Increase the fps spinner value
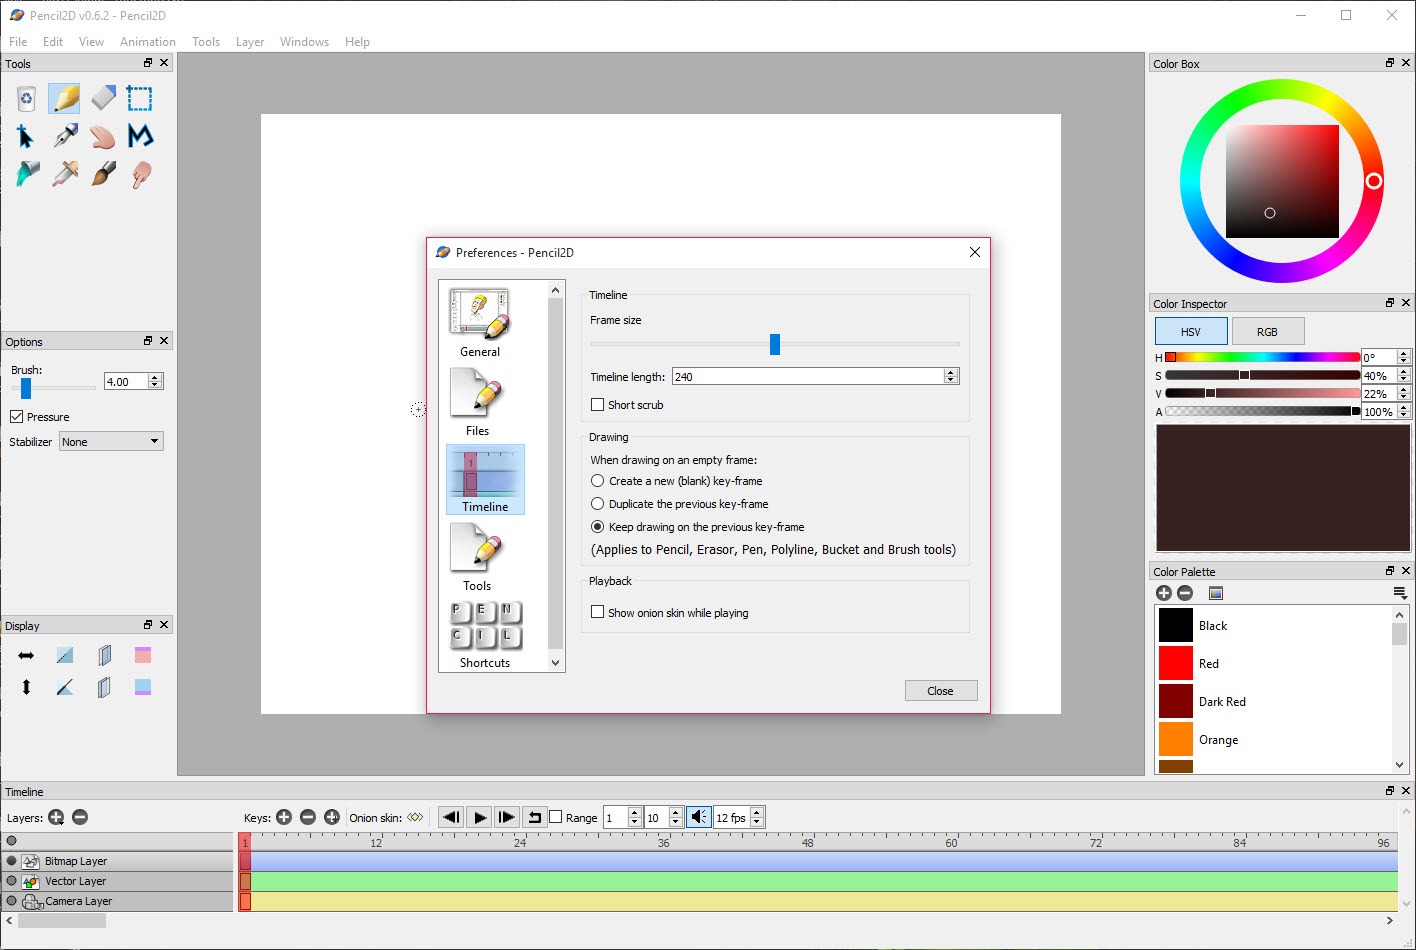Image resolution: width=1416 pixels, height=950 pixels. (x=757, y=813)
